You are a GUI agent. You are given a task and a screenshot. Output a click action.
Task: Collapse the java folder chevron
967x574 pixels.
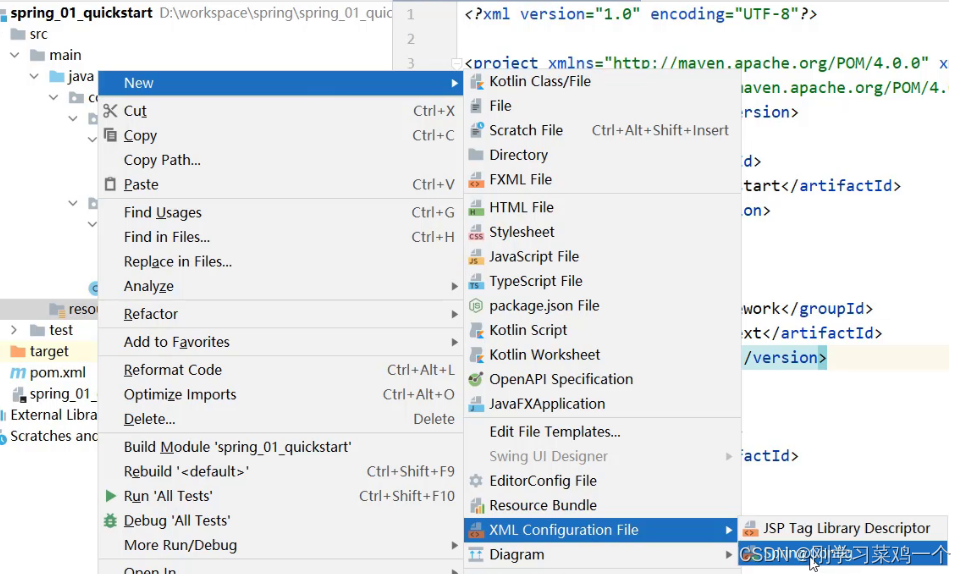click(35, 76)
